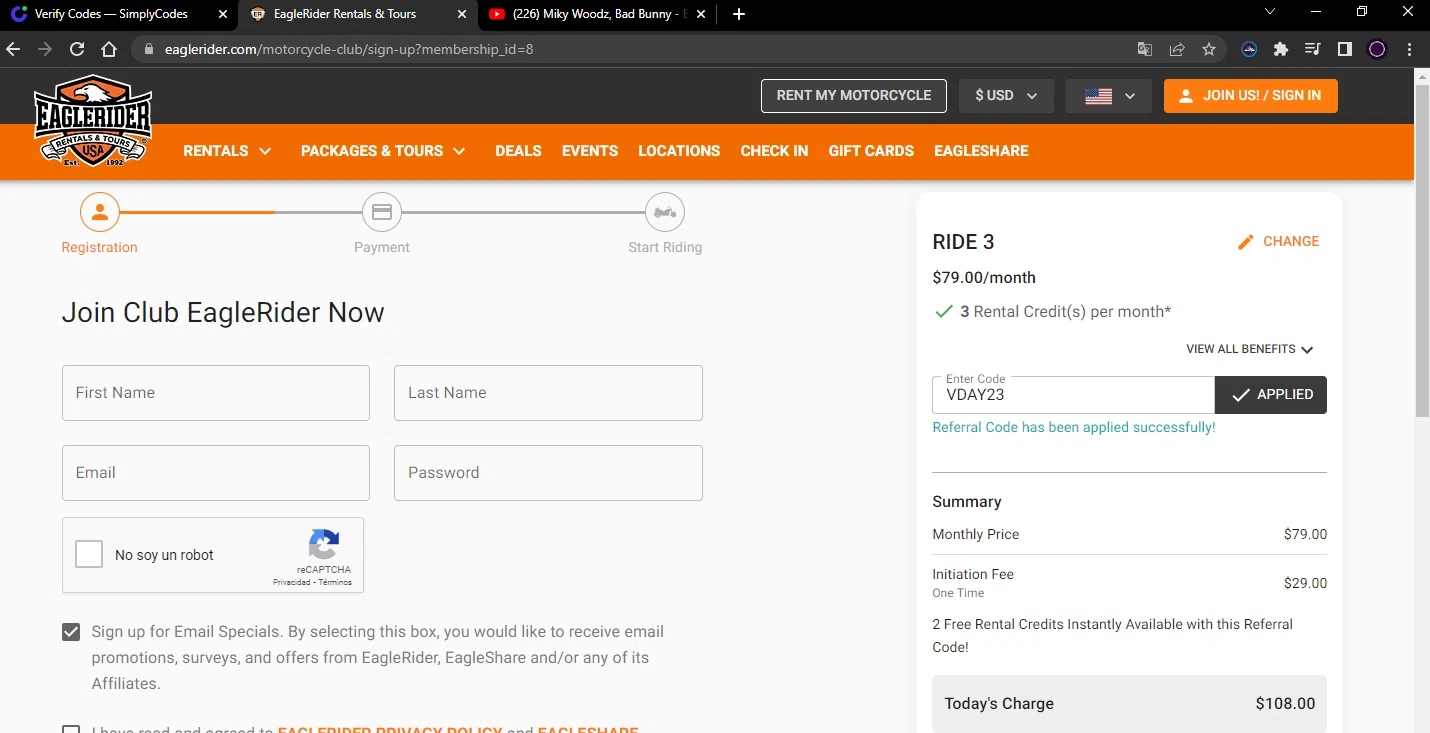Expand the PACKAGES & TOURS menu
1430x733 pixels.
(x=383, y=151)
